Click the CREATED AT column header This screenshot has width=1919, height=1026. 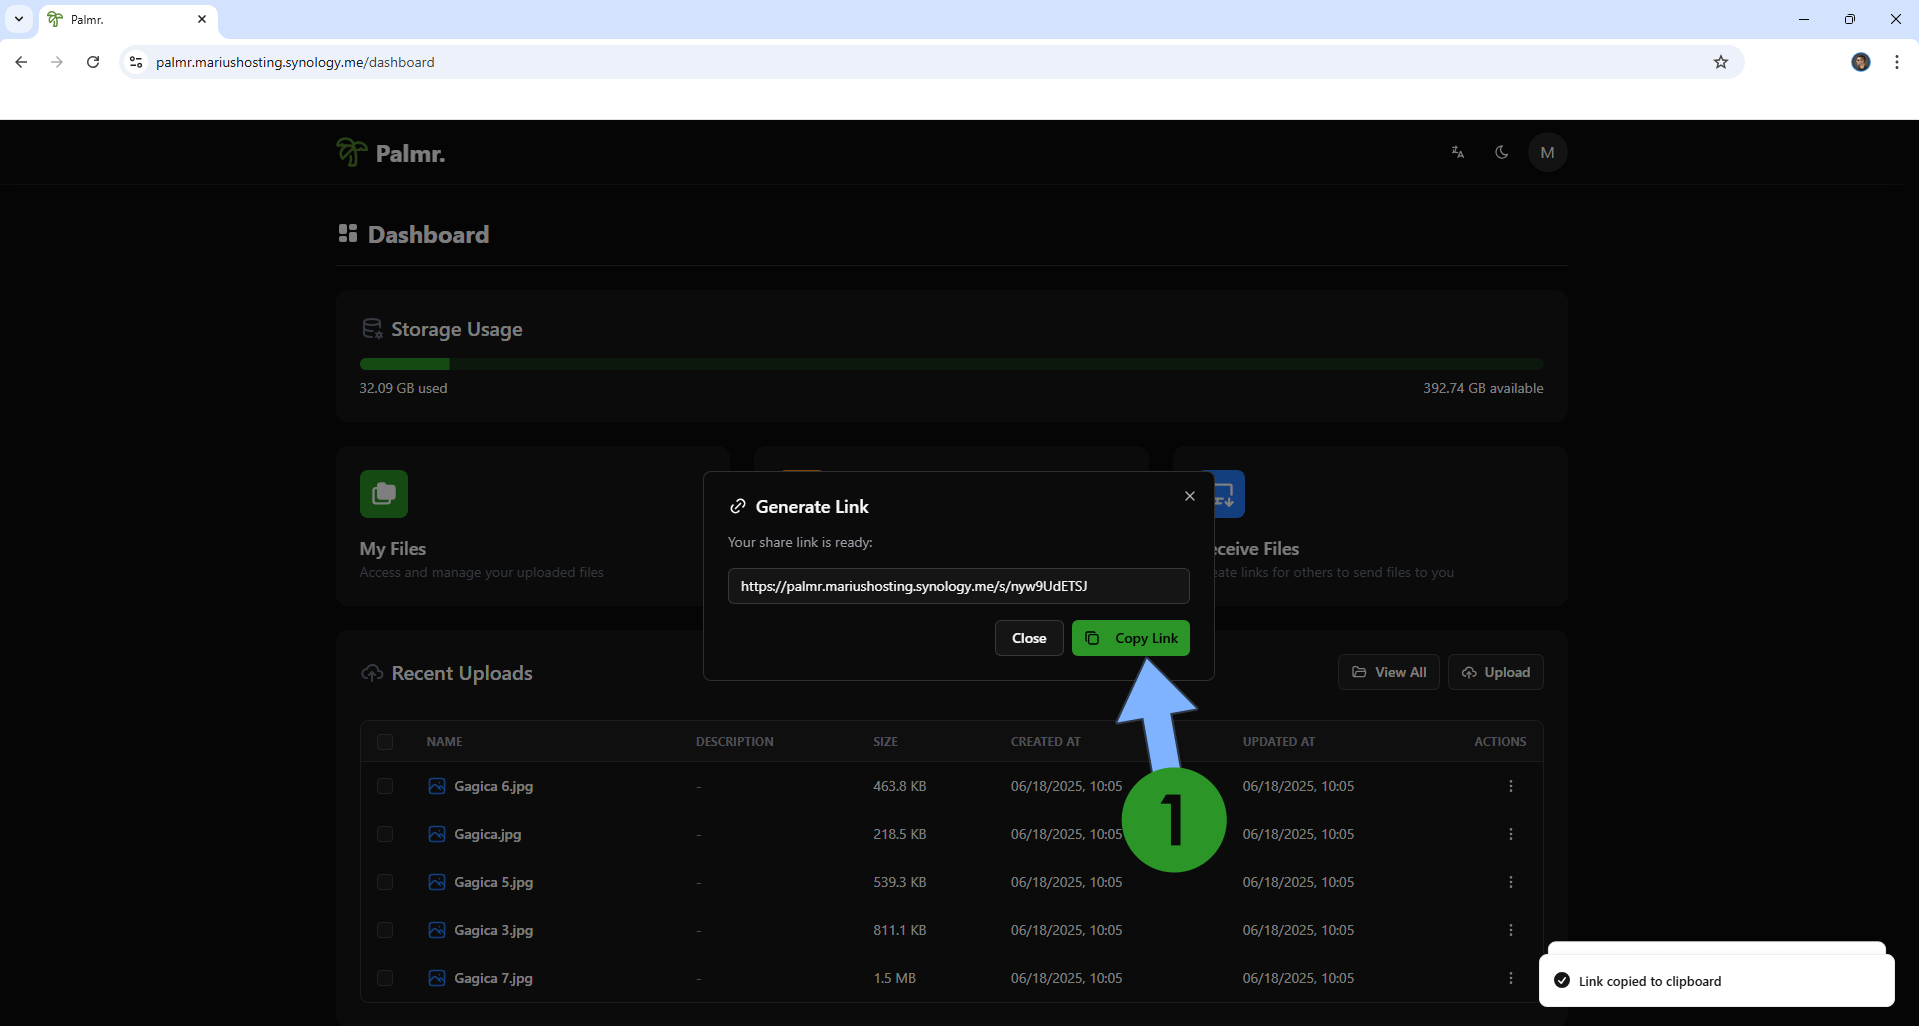[x=1046, y=742]
